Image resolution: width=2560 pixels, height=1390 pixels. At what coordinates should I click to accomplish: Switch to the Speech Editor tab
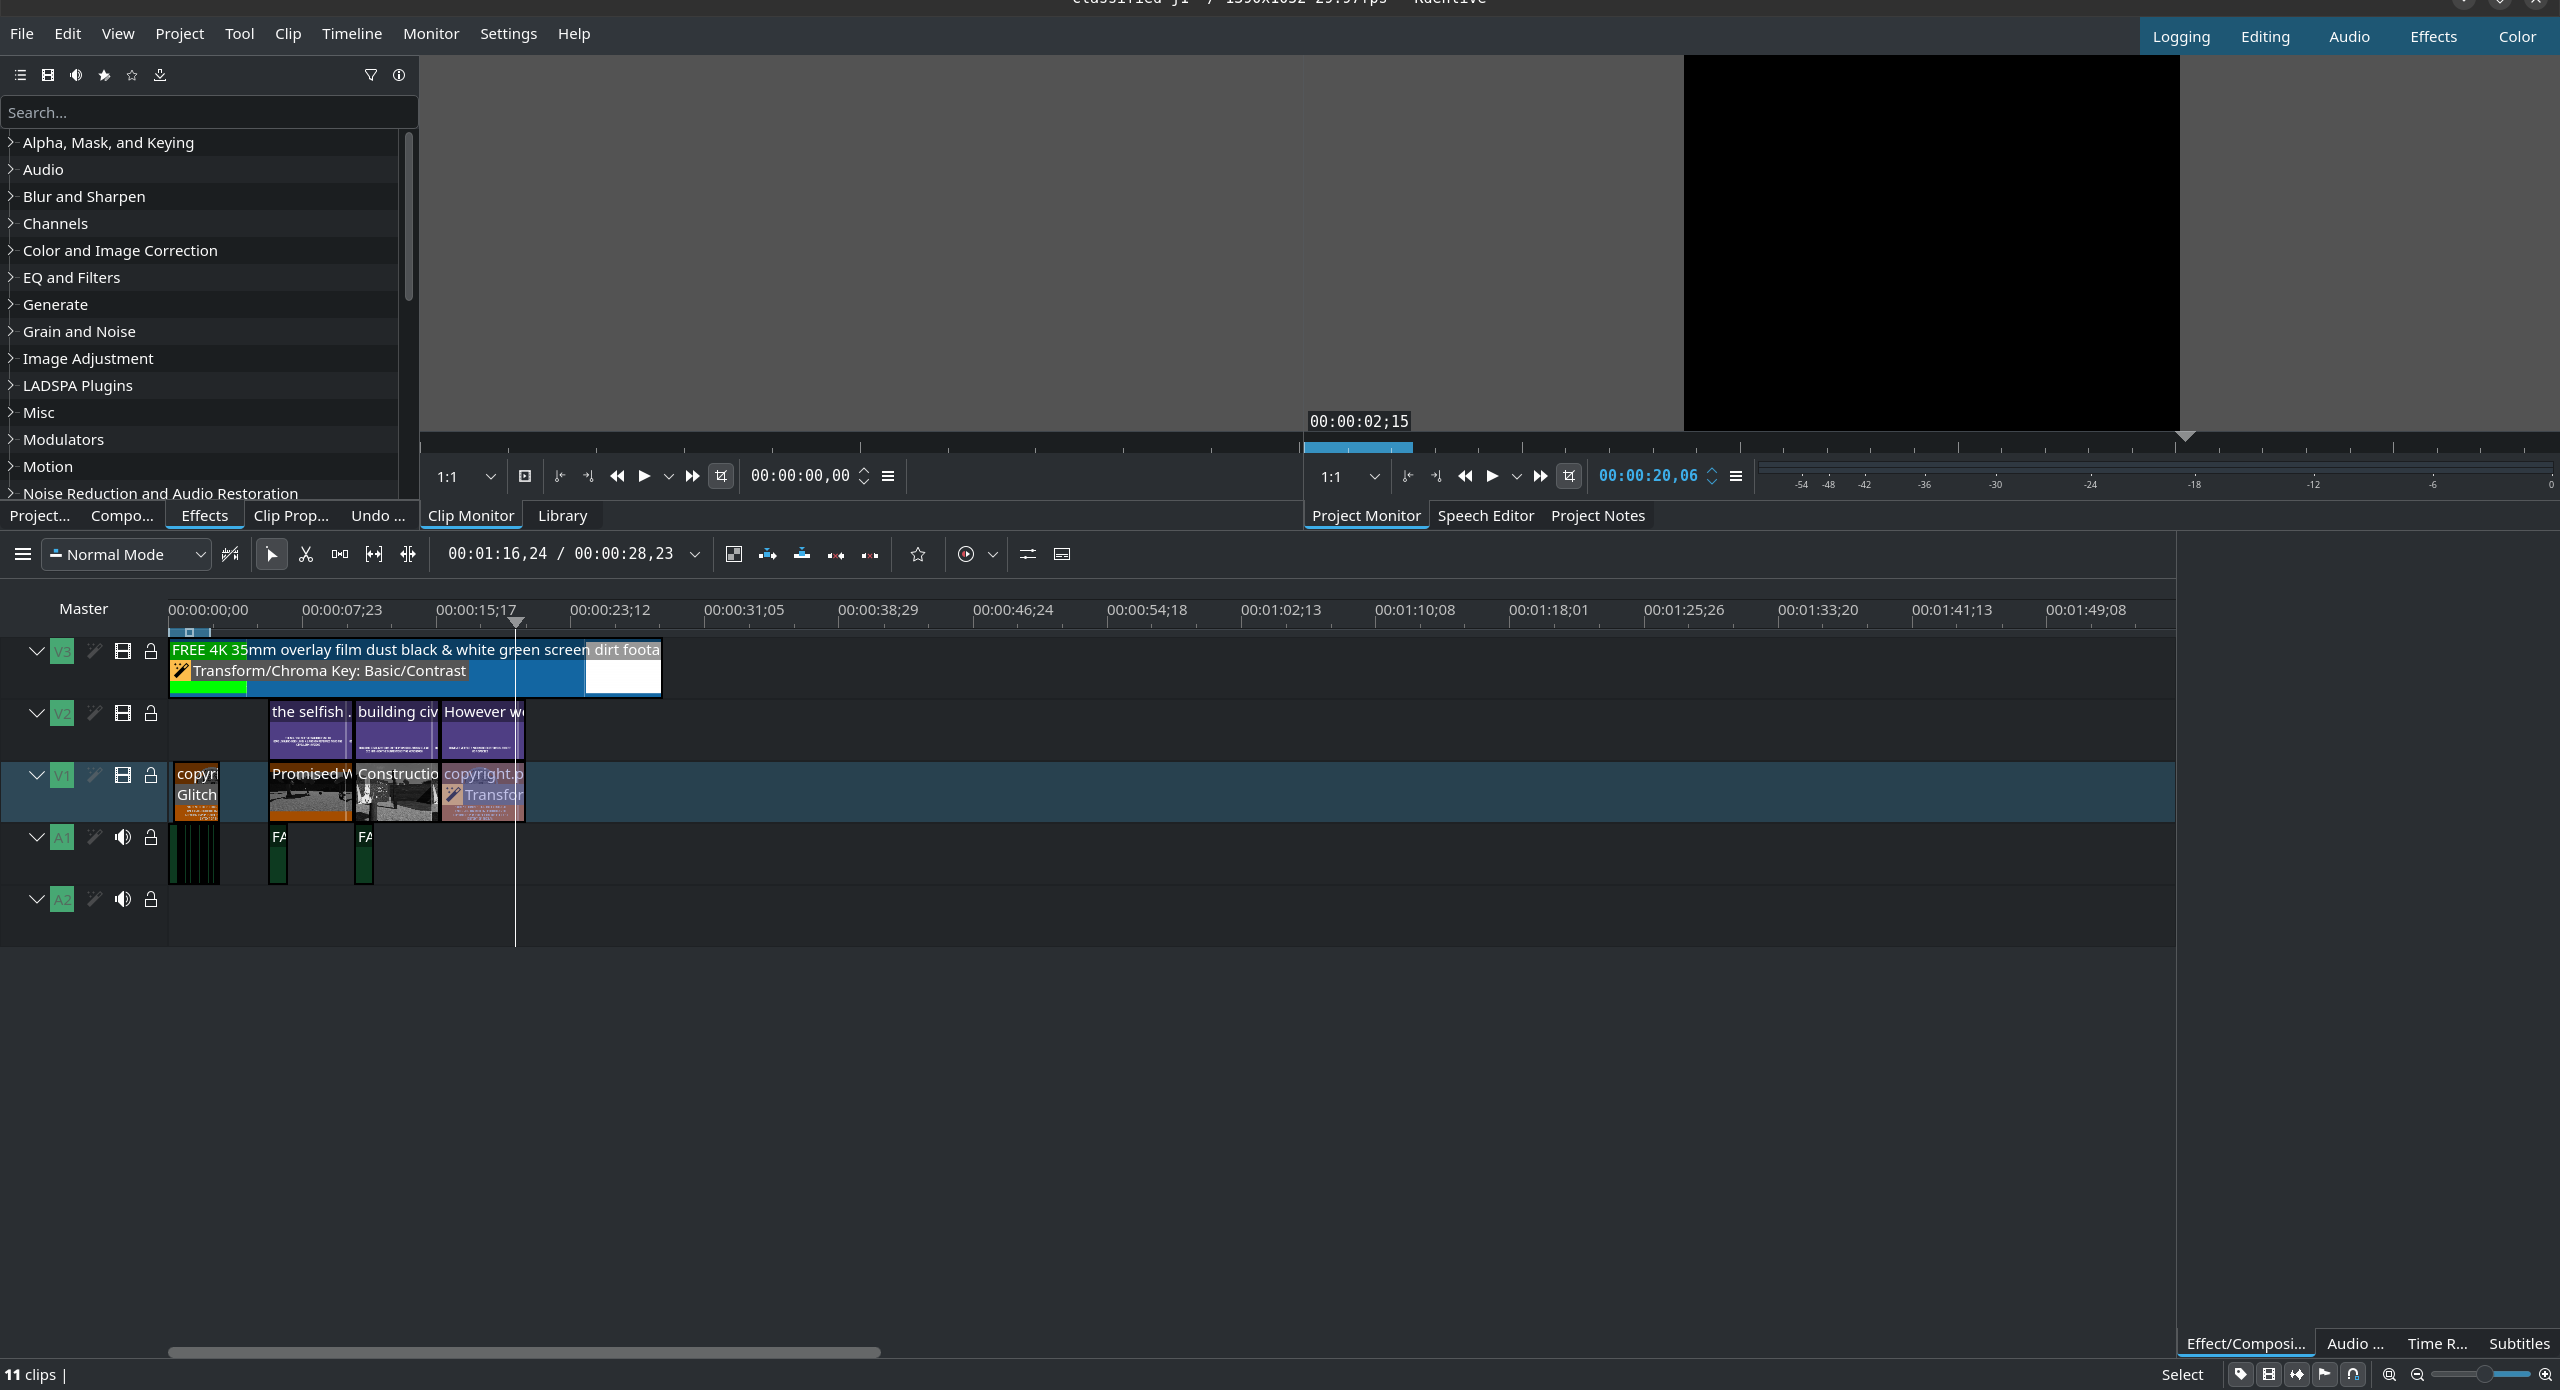pos(1485,516)
